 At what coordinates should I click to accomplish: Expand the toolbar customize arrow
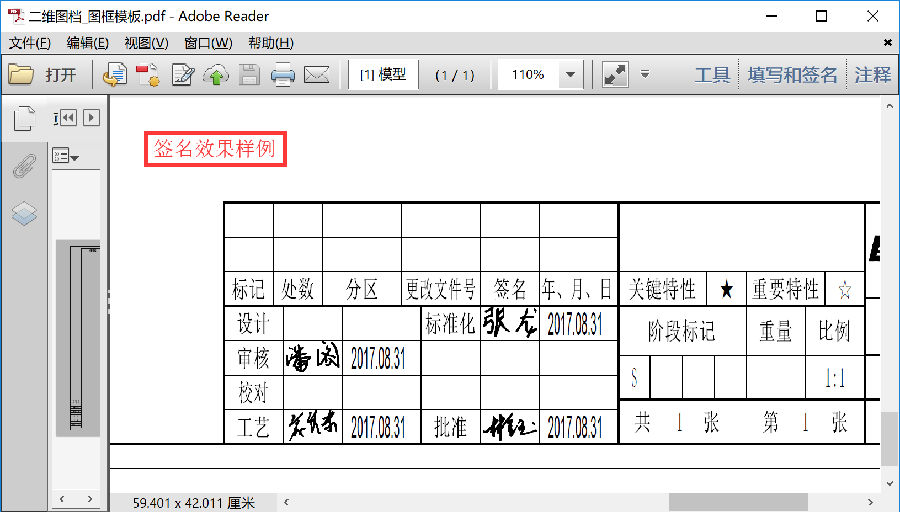(x=645, y=74)
